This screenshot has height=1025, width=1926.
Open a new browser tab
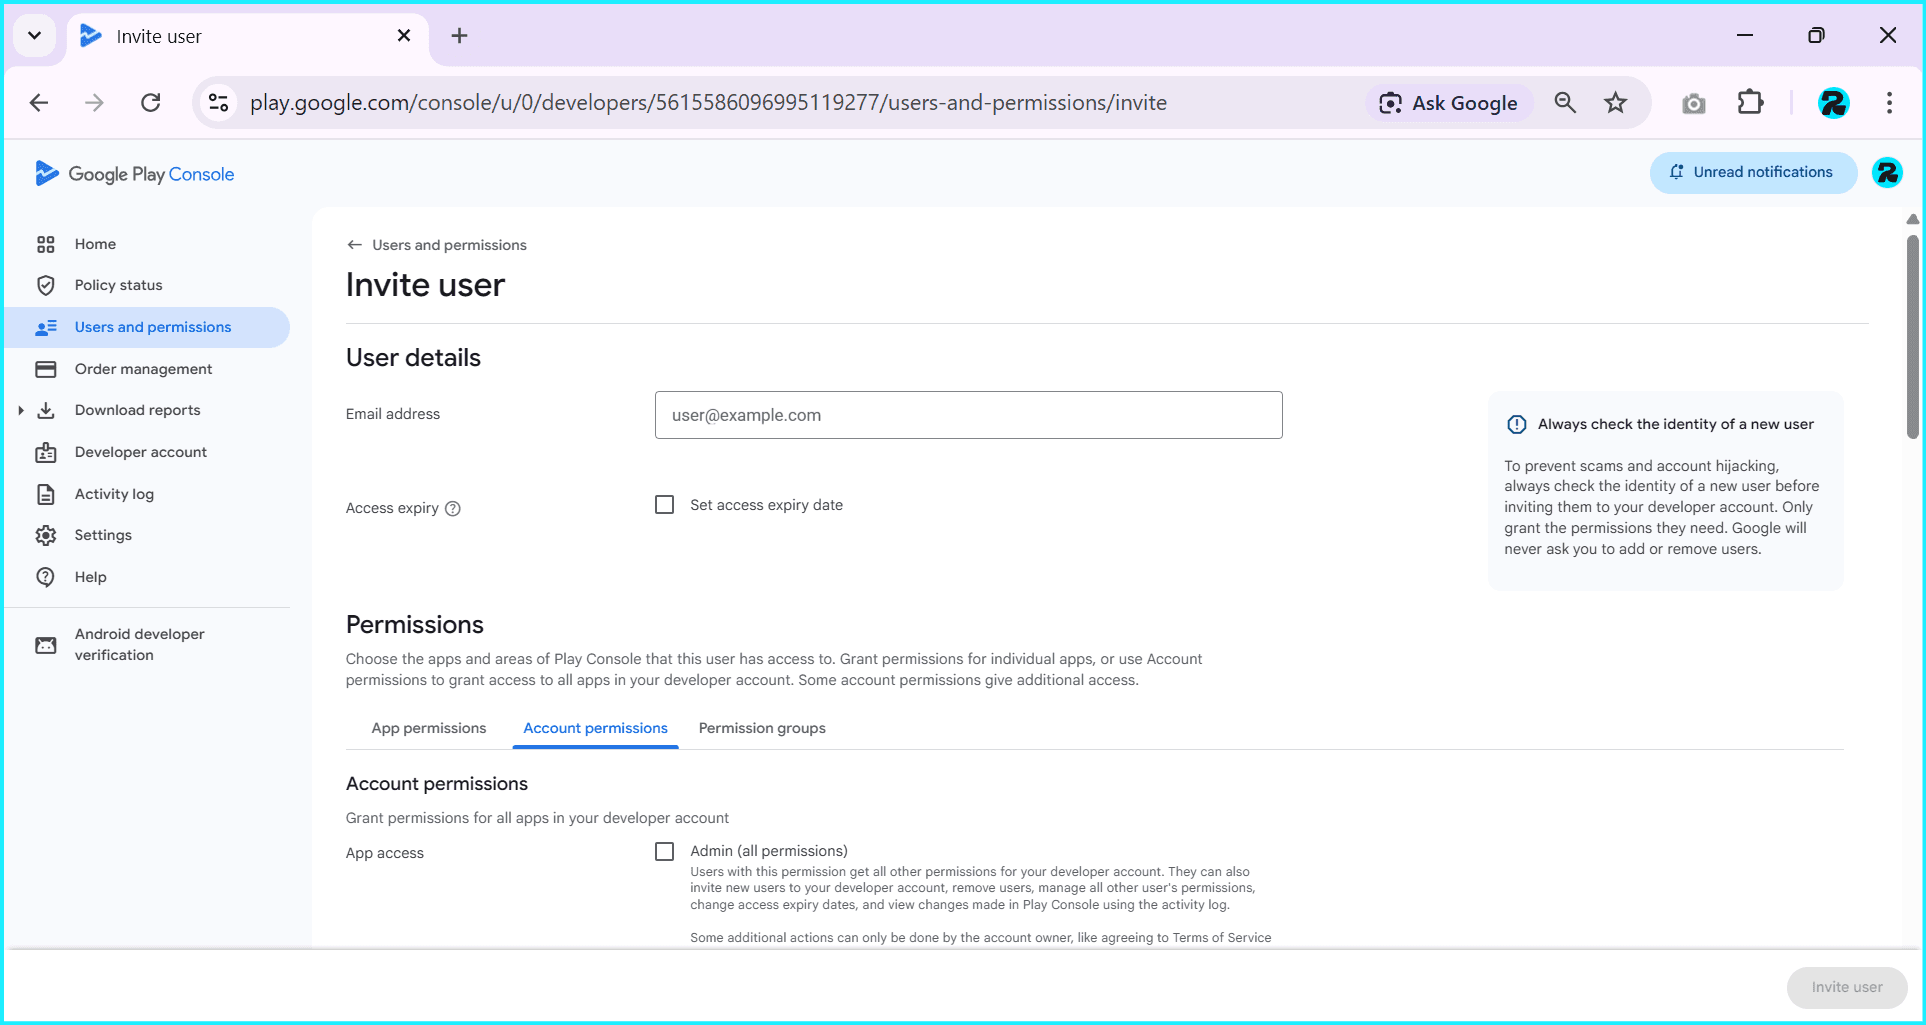459,36
